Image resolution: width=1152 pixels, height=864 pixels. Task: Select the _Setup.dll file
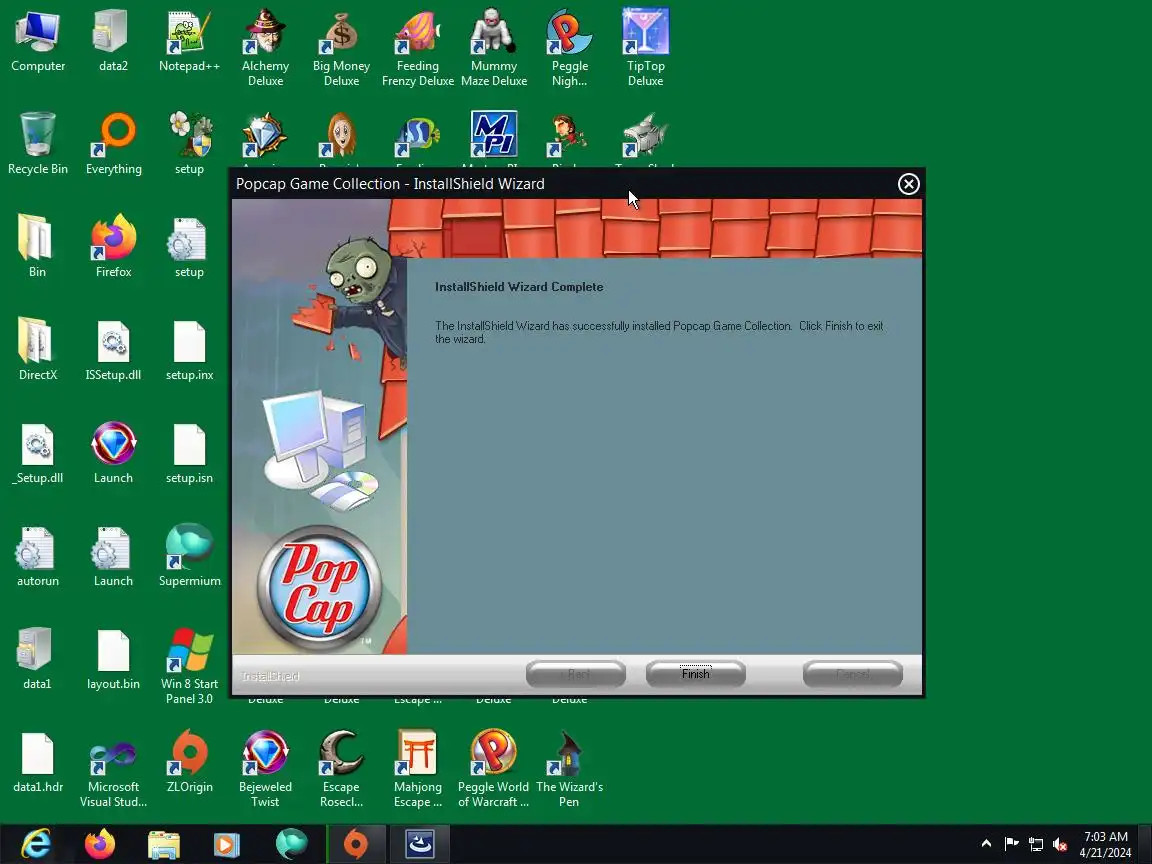[37, 453]
